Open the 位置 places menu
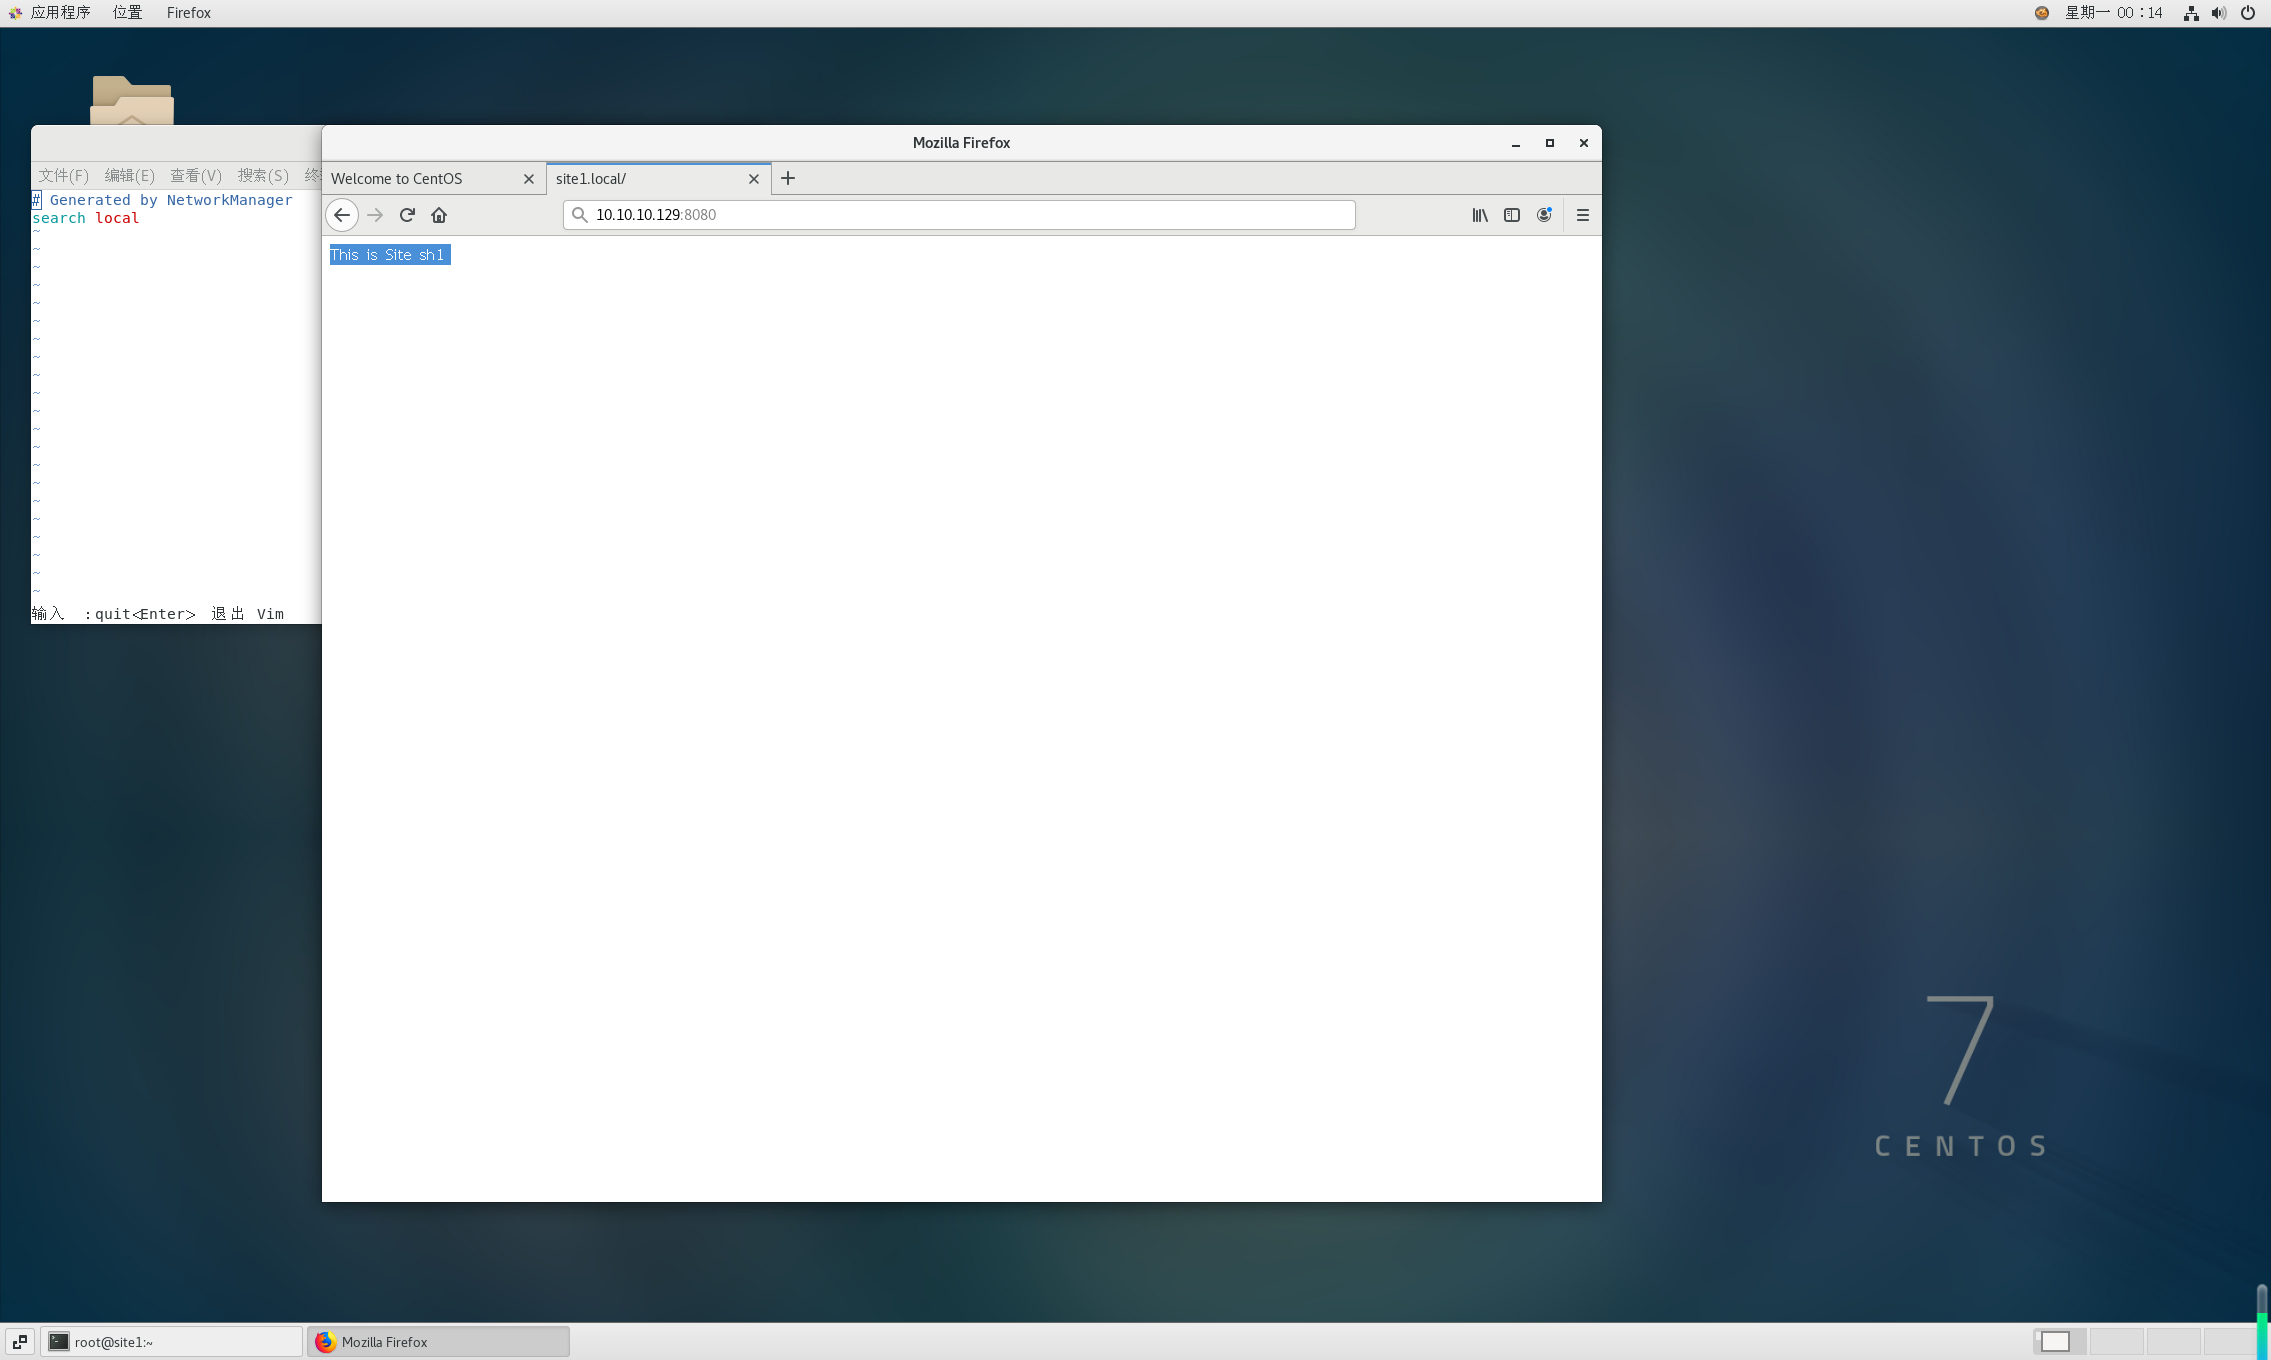 [x=127, y=13]
